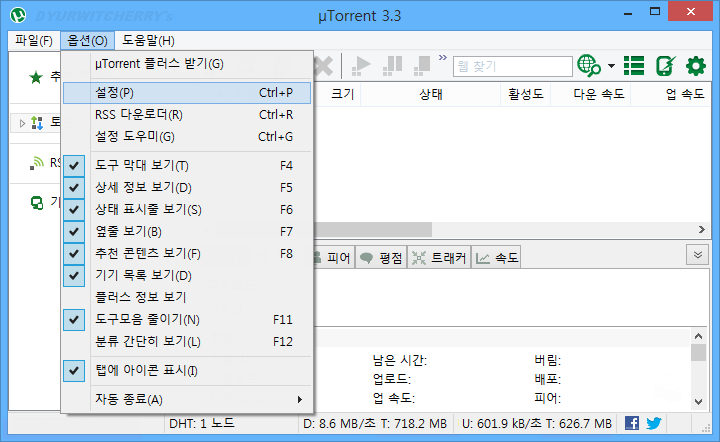Click the Twitter icon in status bar

coord(653,423)
